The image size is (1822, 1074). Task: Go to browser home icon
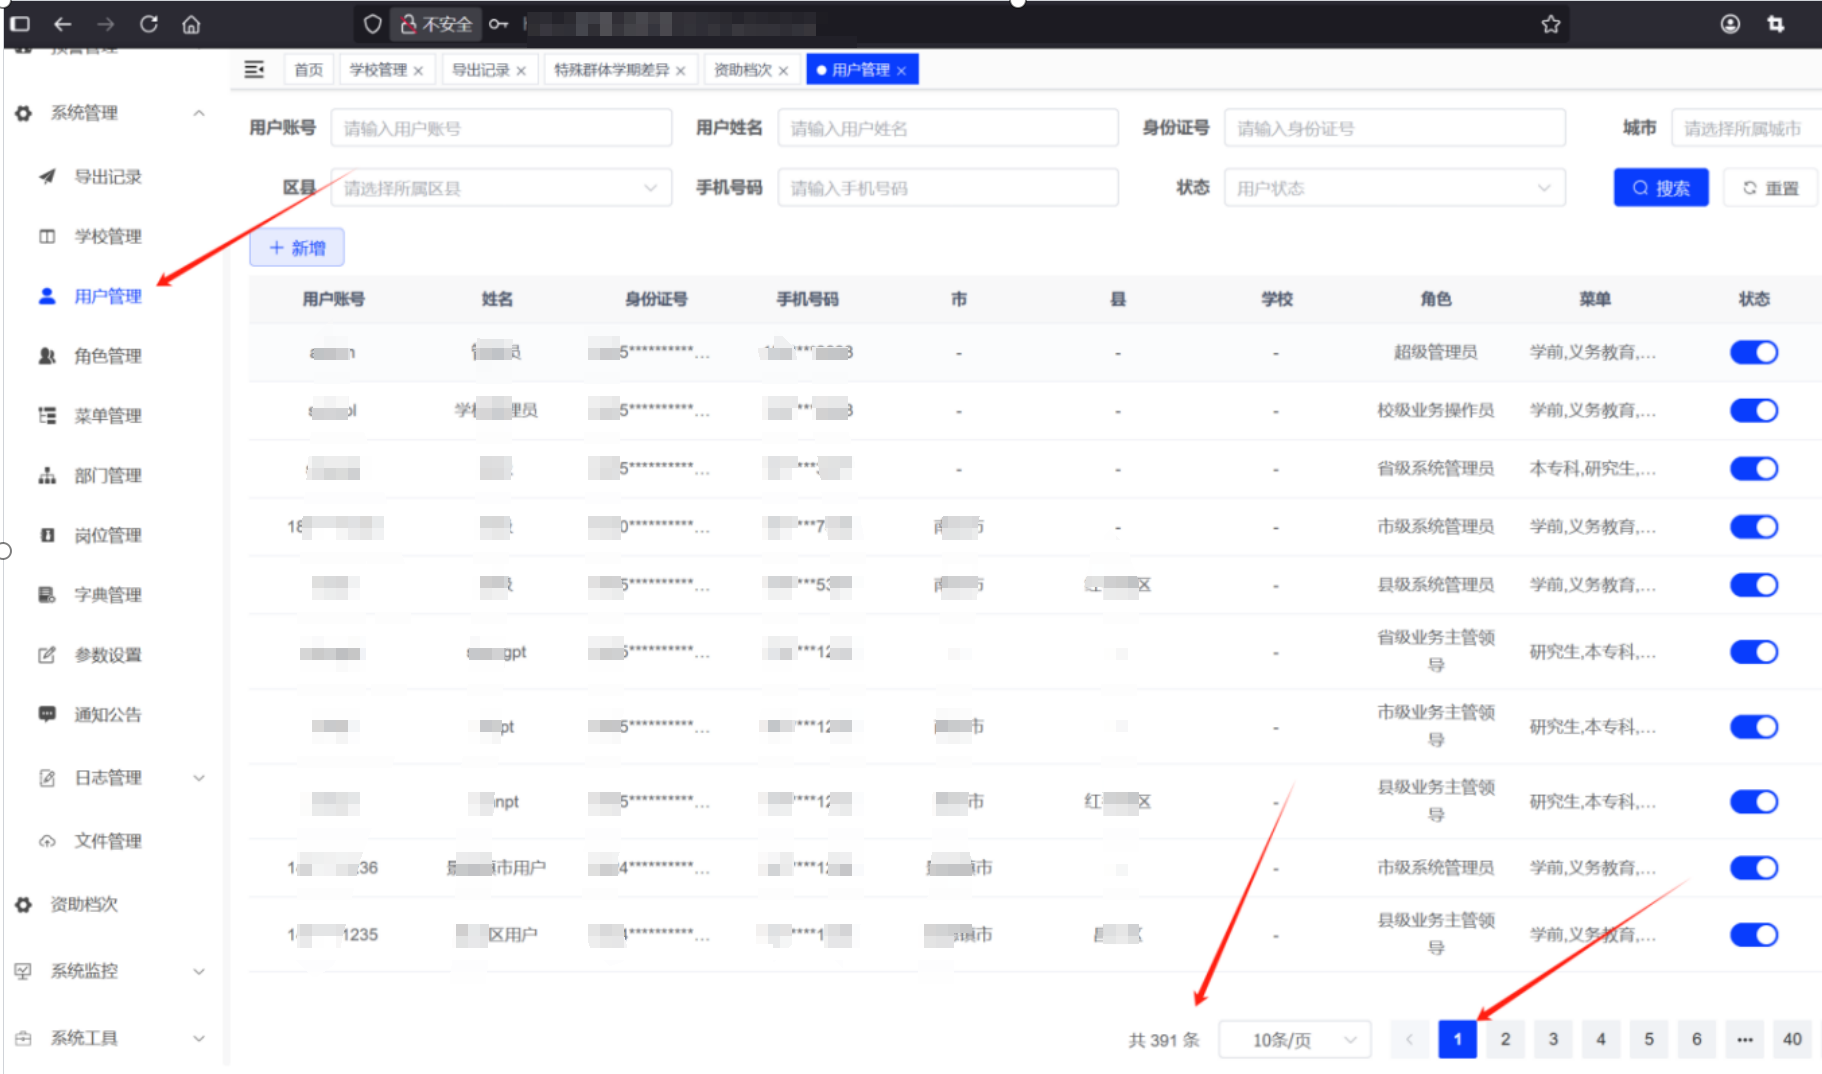[x=191, y=24]
